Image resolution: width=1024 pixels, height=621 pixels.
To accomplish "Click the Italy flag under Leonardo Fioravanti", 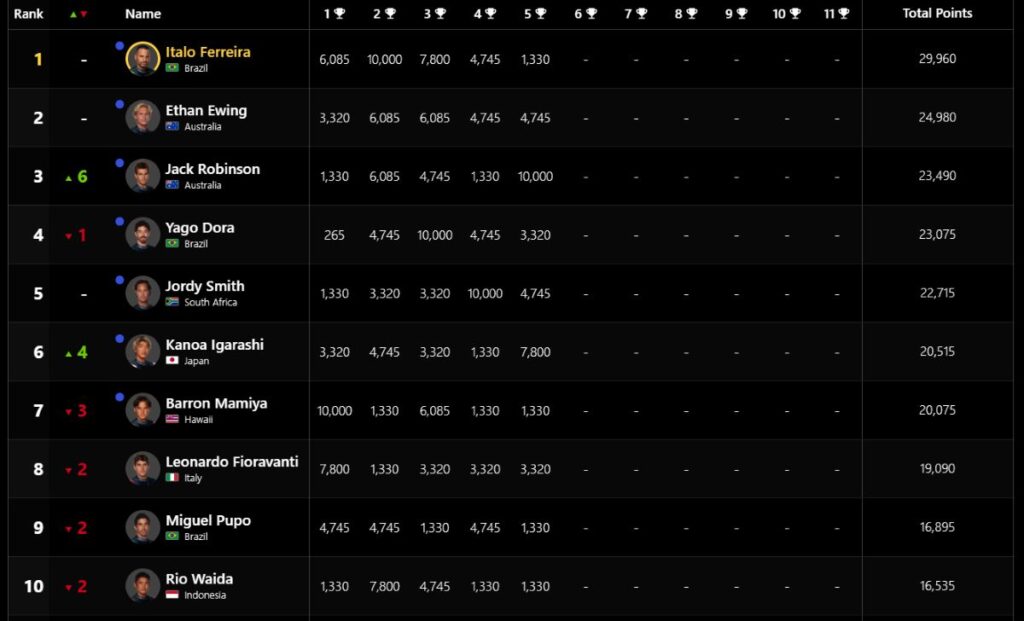I will 172,478.
